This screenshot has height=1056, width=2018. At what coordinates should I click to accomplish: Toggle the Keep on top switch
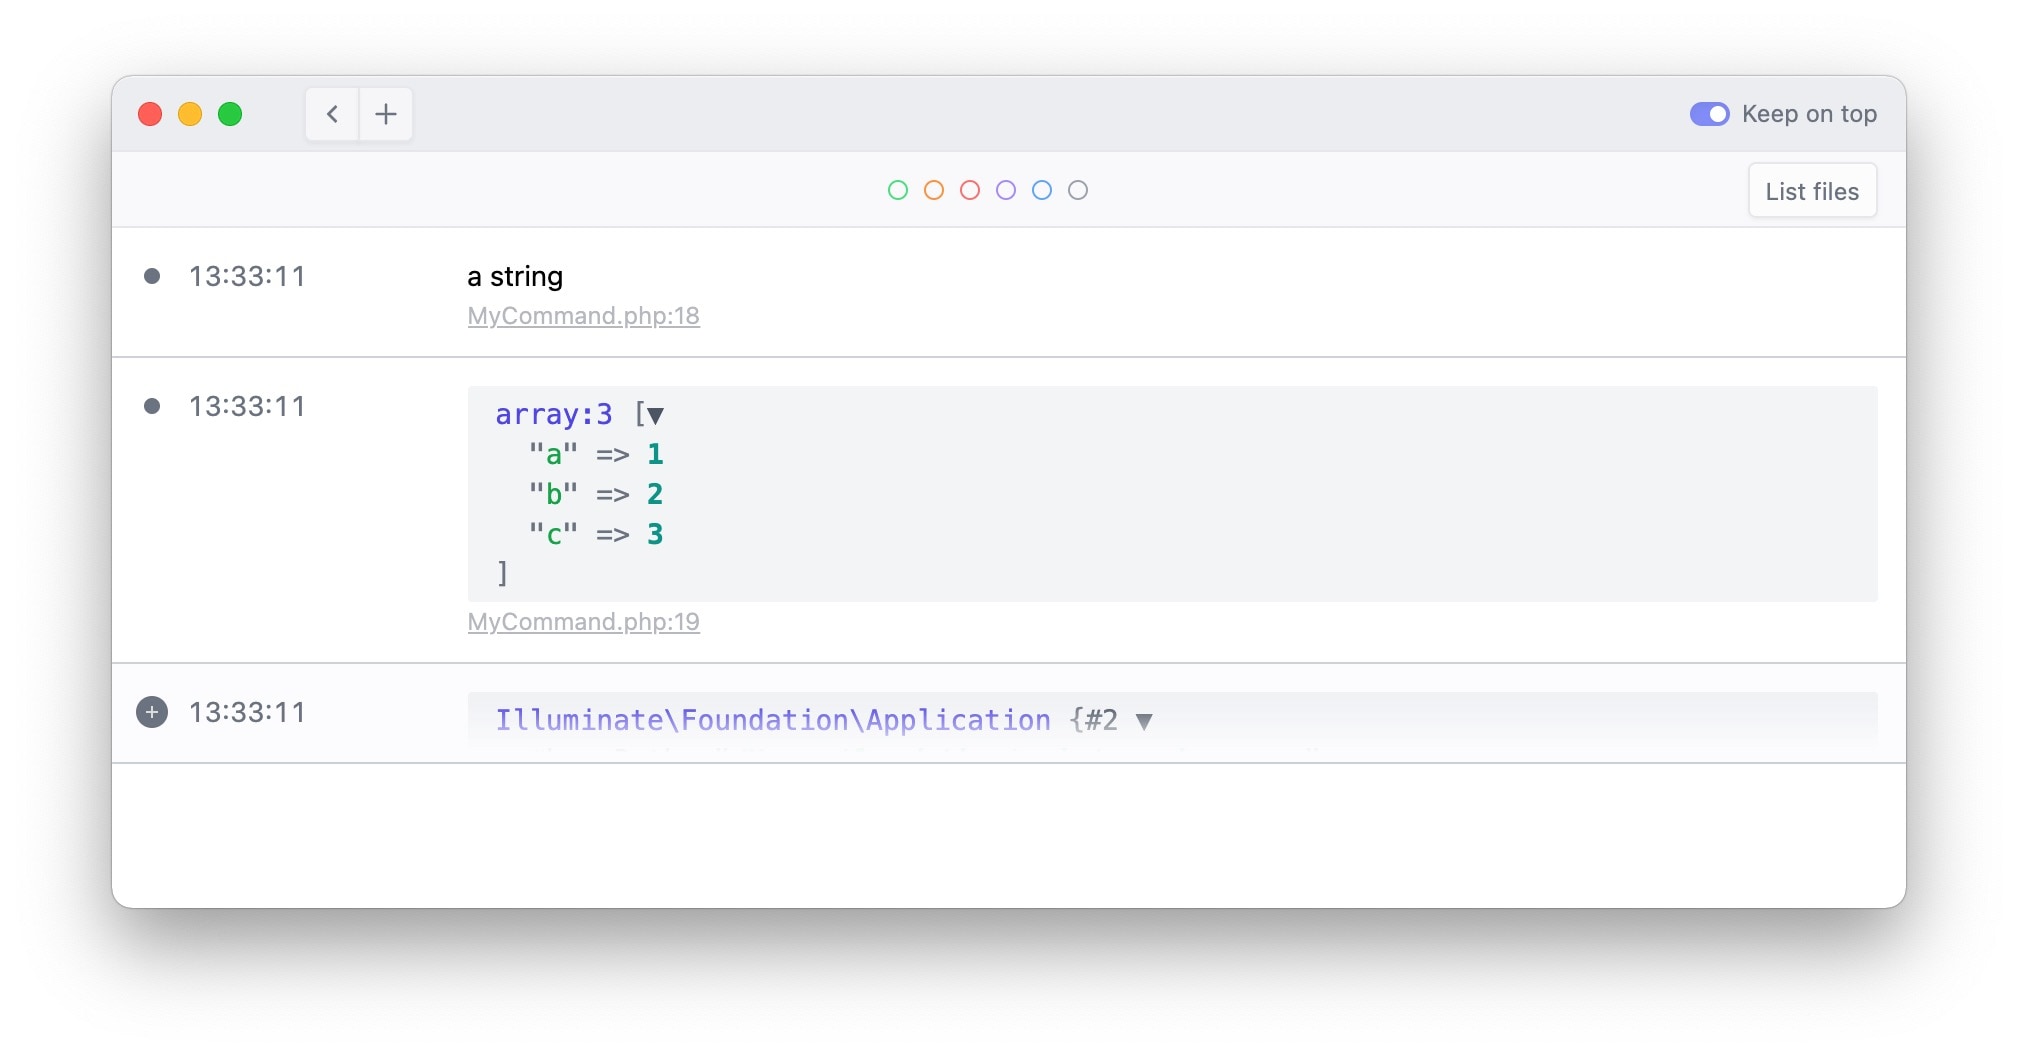[x=1709, y=114]
